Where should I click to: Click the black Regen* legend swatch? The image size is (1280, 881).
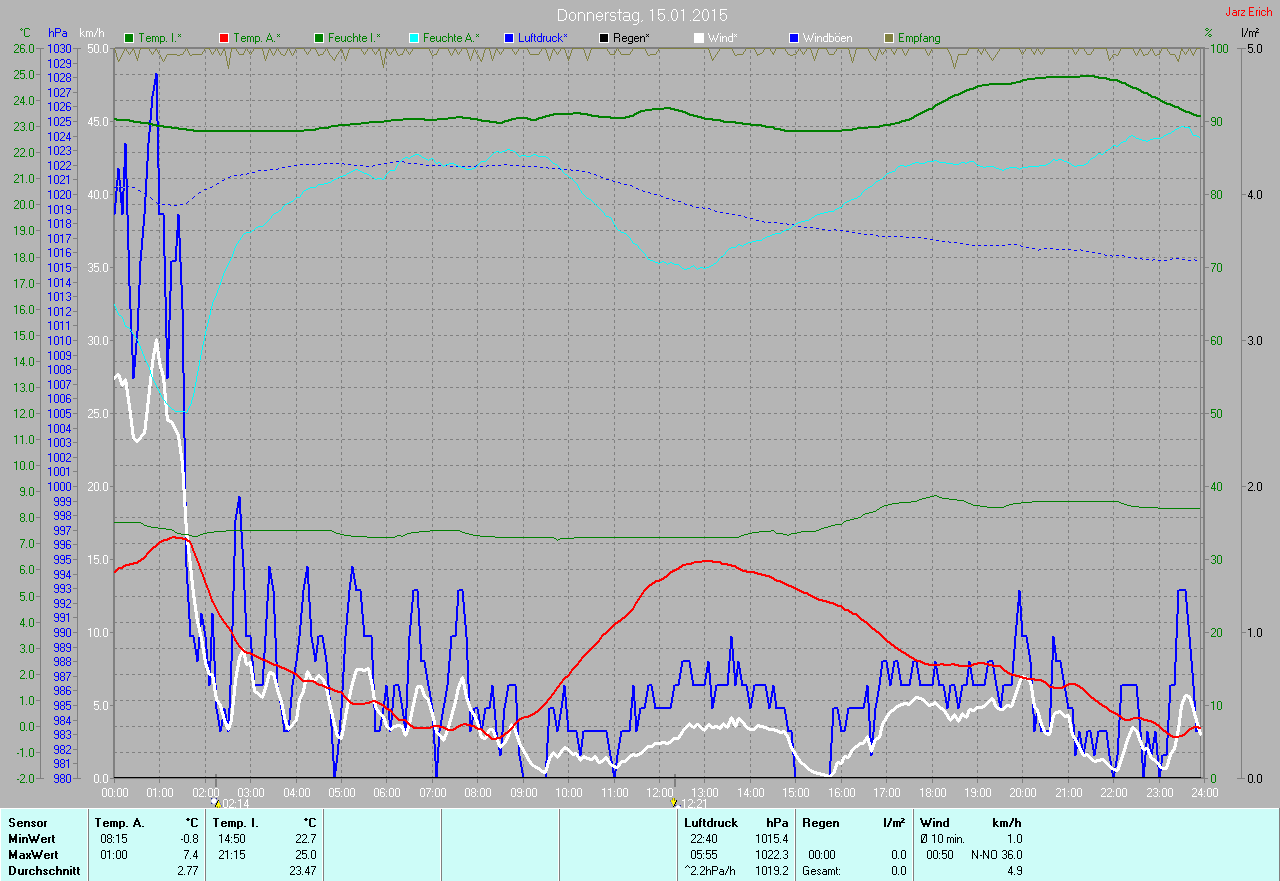click(604, 38)
